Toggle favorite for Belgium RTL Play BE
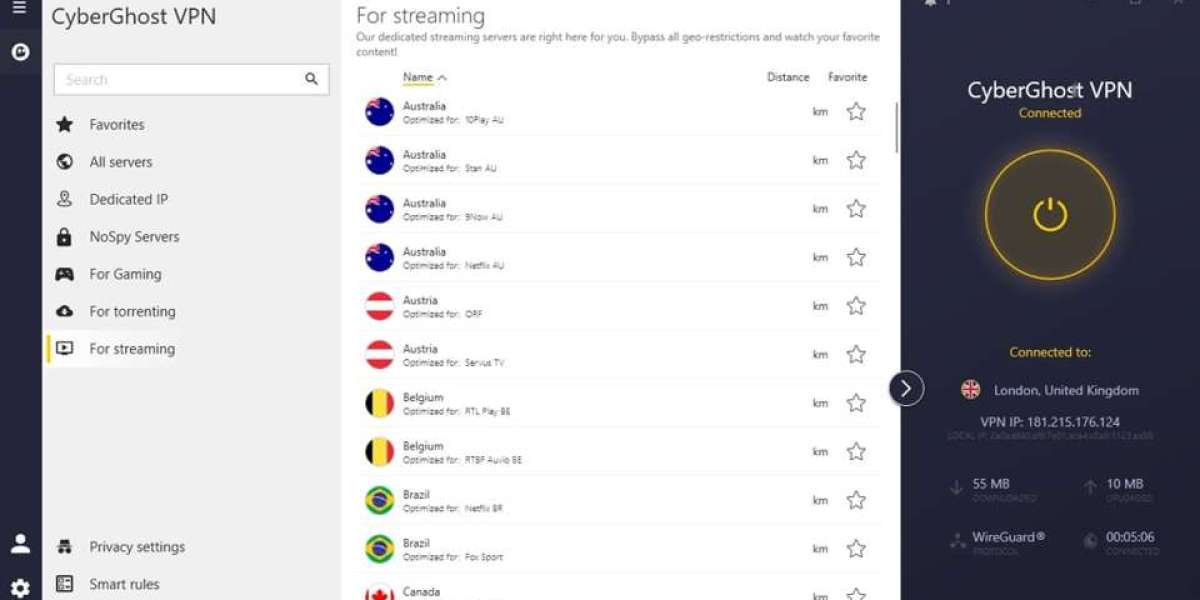Image resolution: width=1200 pixels, height=600 pixels. coord(856,403)
